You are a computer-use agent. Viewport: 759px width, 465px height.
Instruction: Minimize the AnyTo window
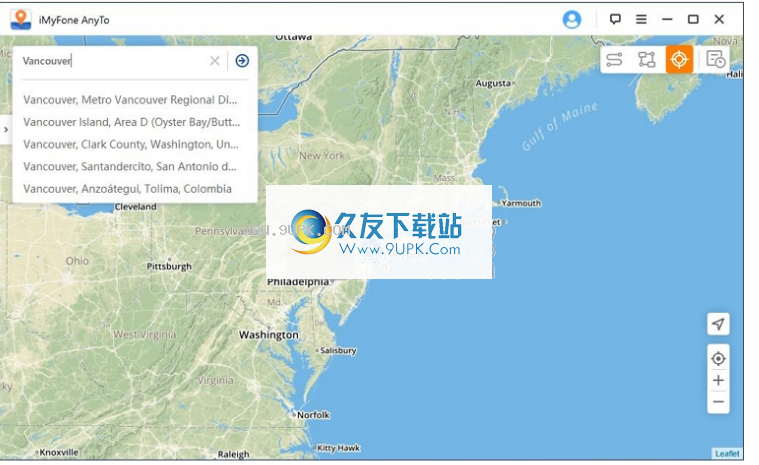pos(668,19)
